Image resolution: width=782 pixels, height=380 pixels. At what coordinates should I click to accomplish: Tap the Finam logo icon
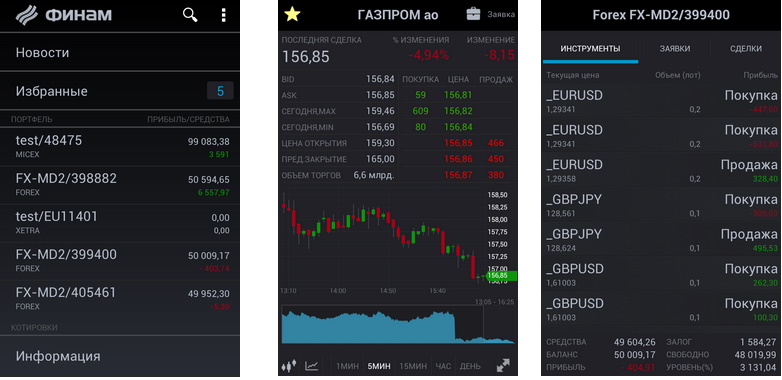[27, 15]
